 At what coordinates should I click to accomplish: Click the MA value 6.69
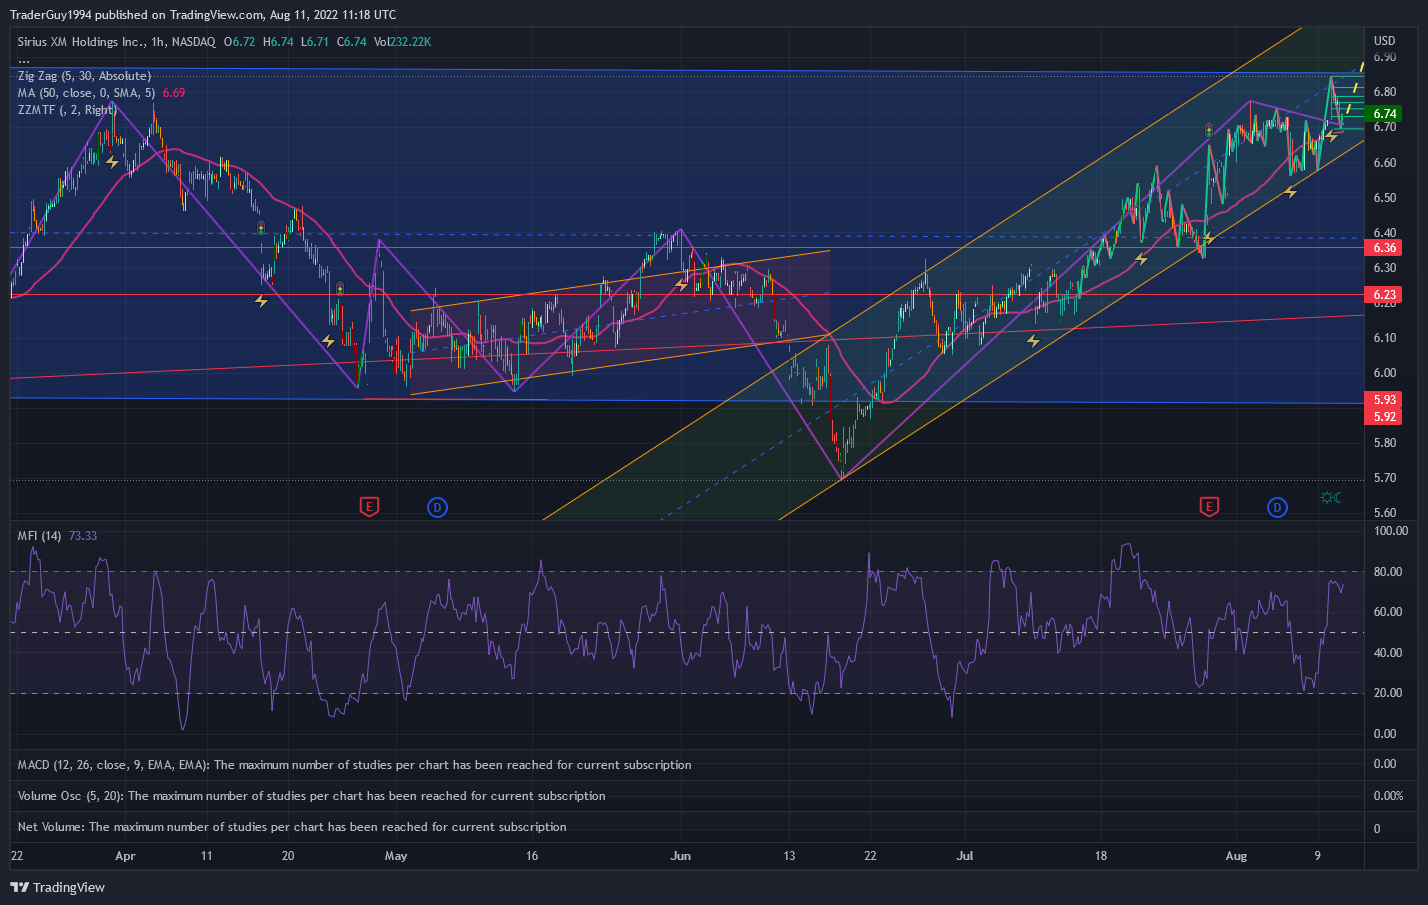pos(174,93)
